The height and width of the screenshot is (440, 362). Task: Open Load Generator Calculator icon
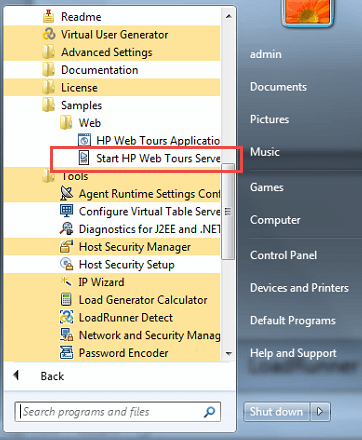tap(66, 299)
